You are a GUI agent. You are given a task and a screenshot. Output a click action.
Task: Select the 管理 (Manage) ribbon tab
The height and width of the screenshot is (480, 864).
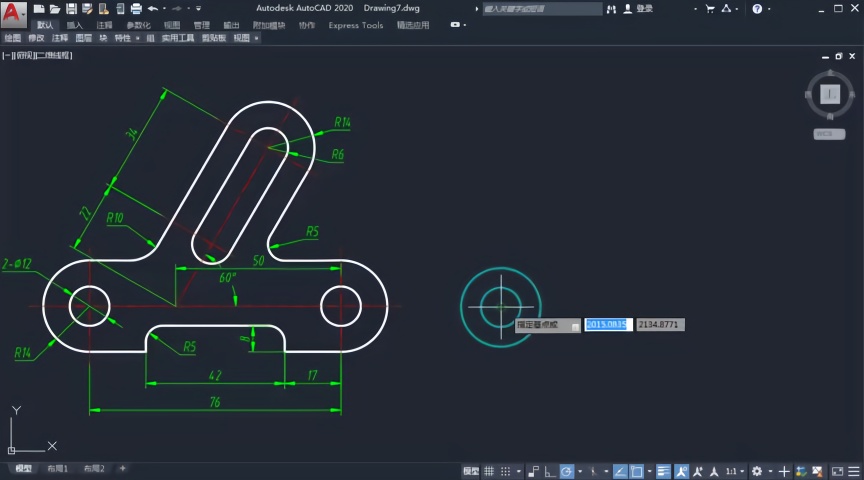(202, 25)
